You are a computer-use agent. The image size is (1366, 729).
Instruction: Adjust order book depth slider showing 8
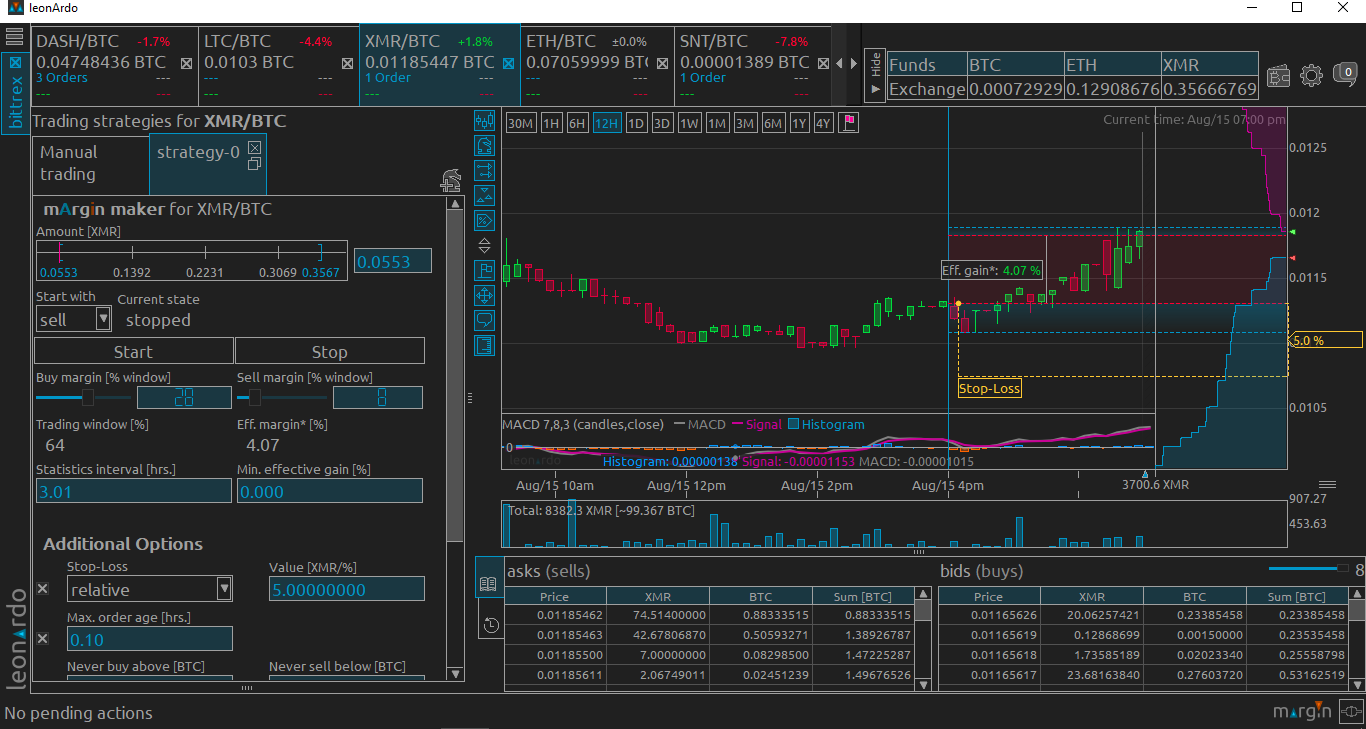click(1309, 569)
